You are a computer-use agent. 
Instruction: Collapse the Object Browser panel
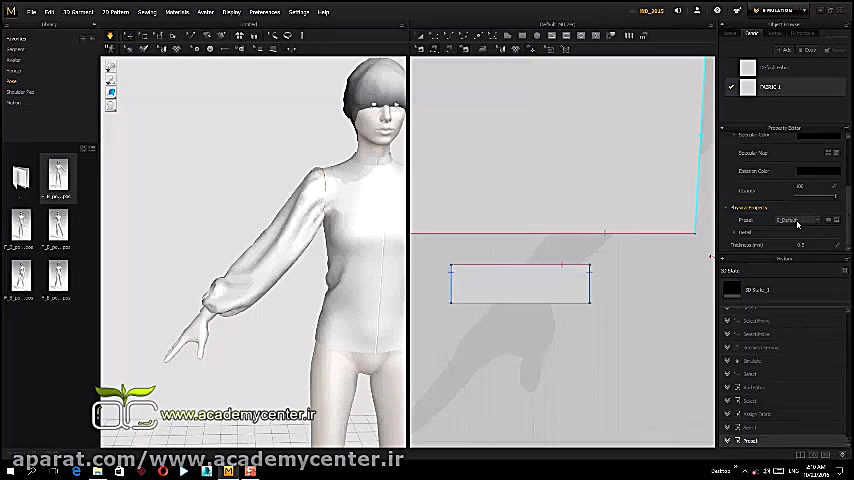[x=722, y=25]
